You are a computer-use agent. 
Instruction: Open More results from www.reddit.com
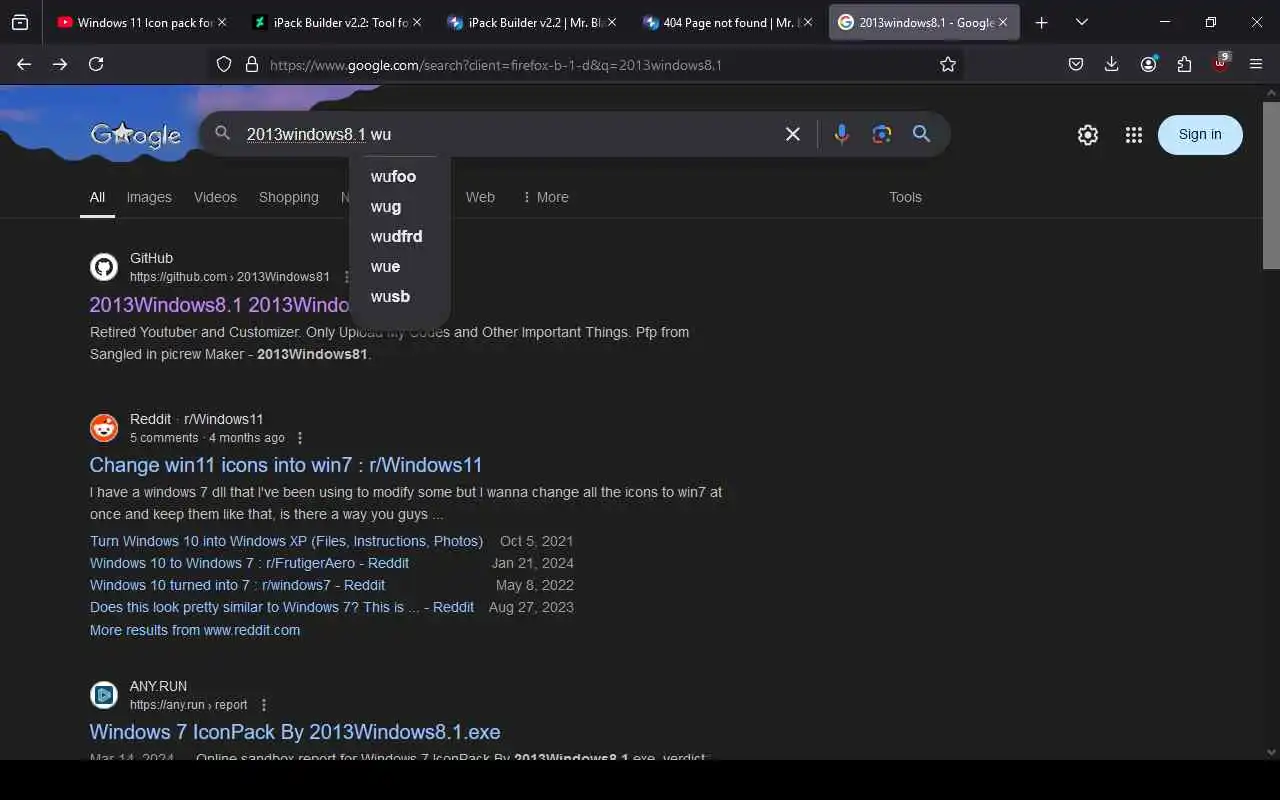point(195,630)
